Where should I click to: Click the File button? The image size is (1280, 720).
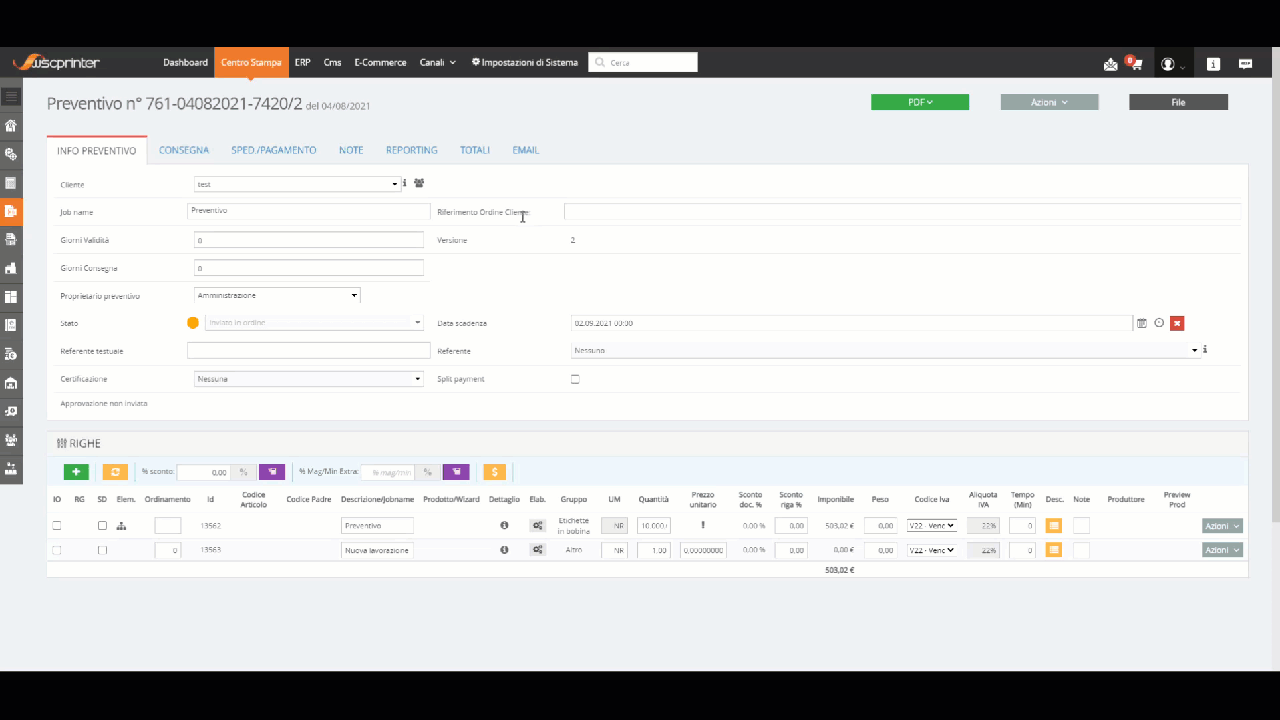click(1178, 102)
